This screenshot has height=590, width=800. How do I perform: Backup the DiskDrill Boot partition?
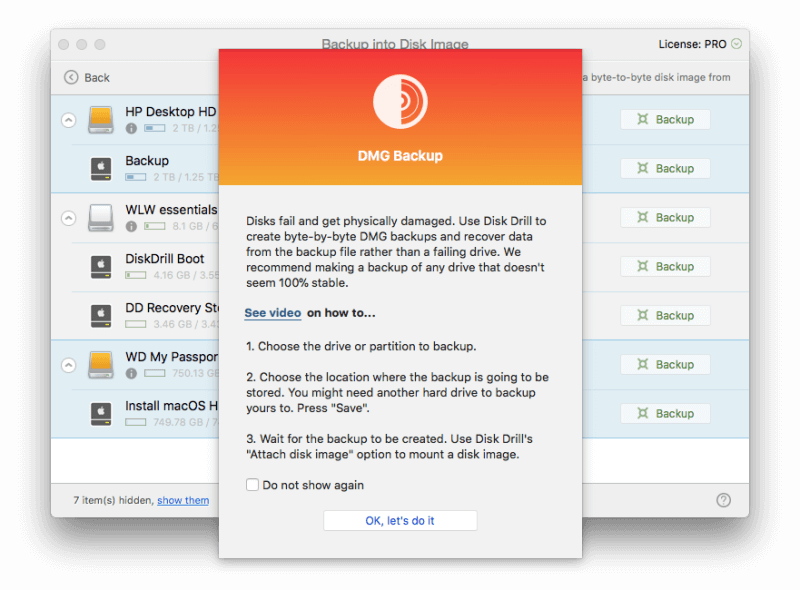(x=665, y=266)
